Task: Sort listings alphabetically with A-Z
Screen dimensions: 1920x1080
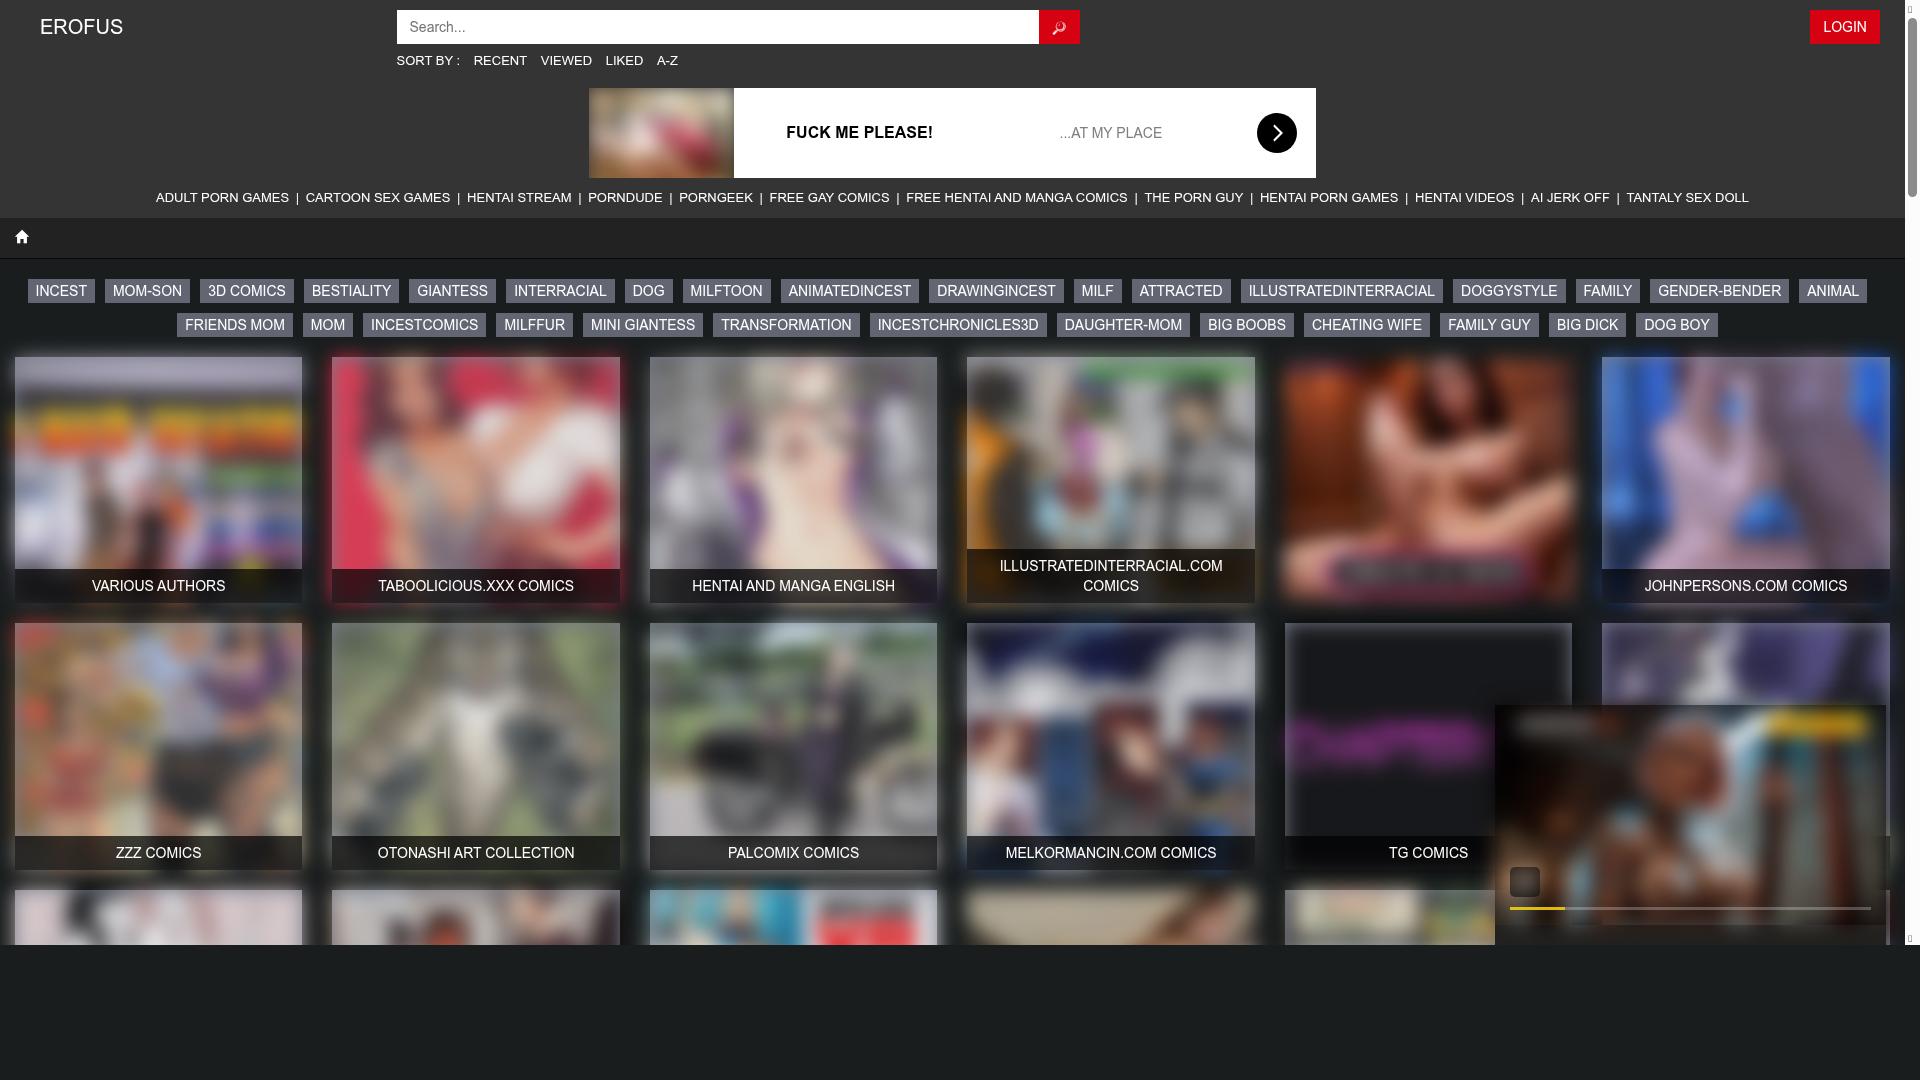Action: (666, 61)
